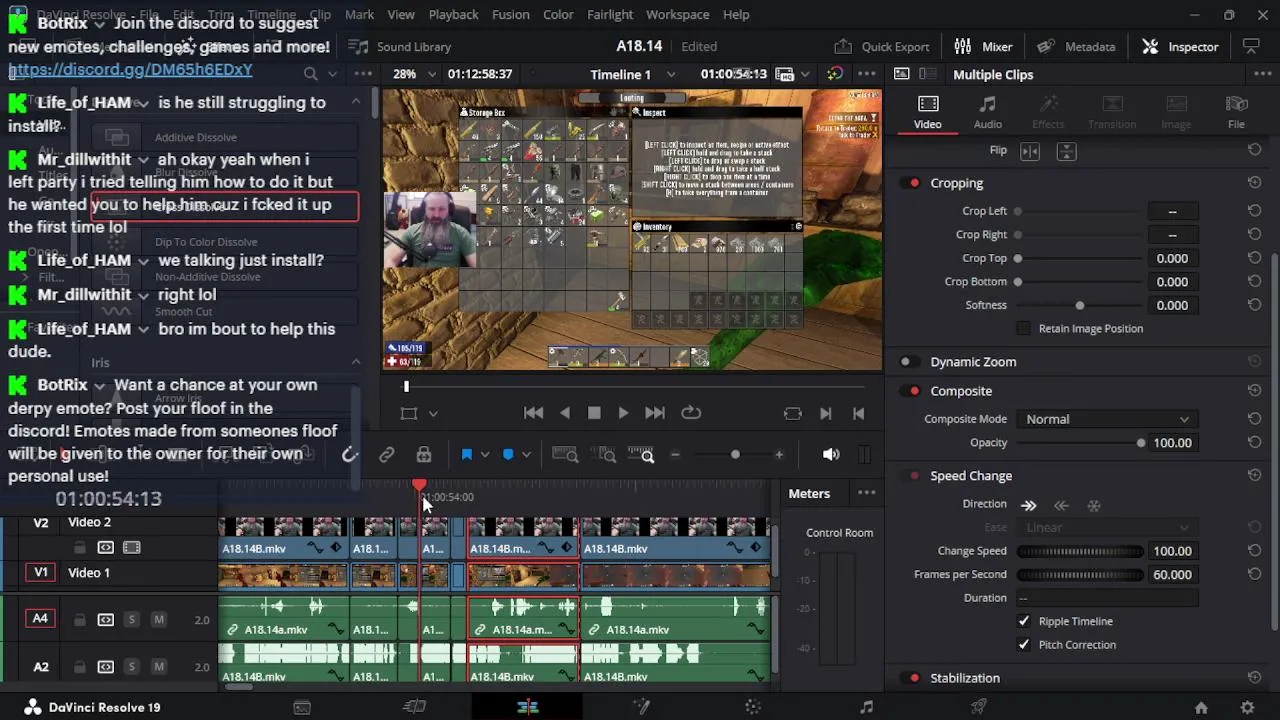This screenshot has width=1280, height=720.
Task: Adjust the crop Softness slider handle
Action: [x=1079, y=306]
